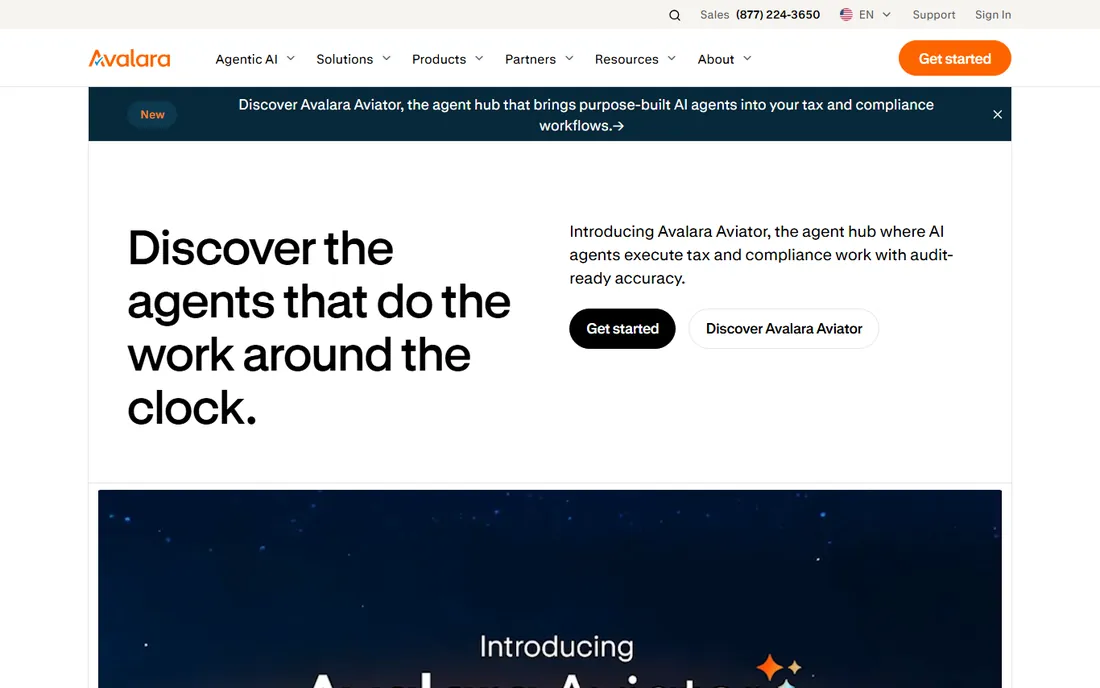Click the chevron beside Partners
Viewport: 1100px width, 688px height.
569,58
